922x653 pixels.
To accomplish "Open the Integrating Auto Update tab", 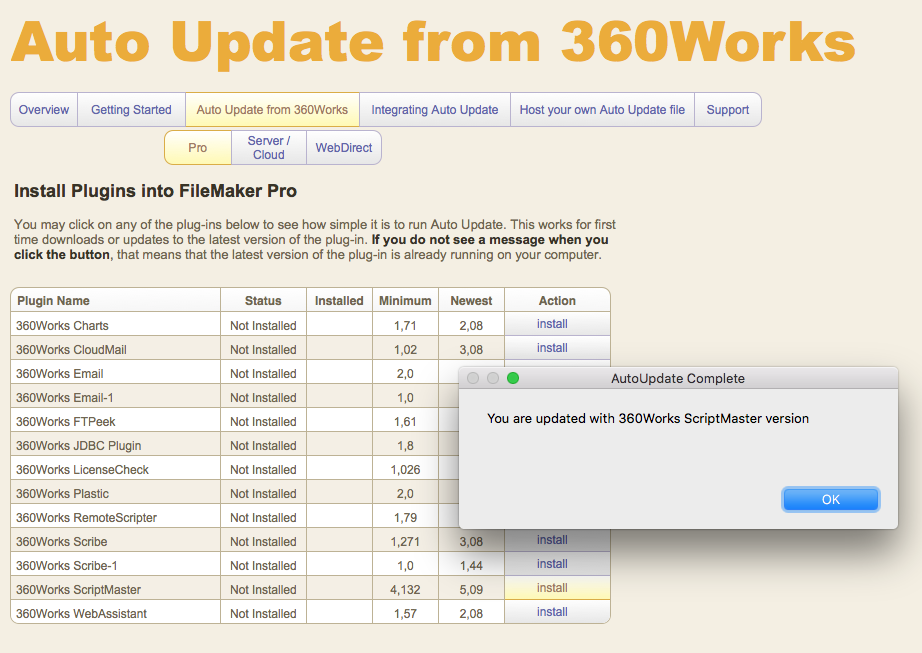I will tap(435, 110).
